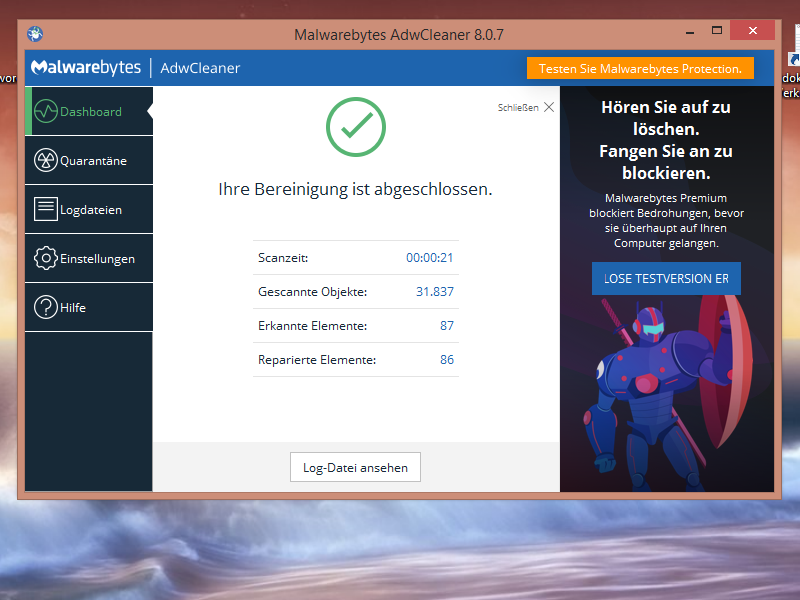Click the Quarantäne radiation icon
This screenshot has height=600, width=800.
pyautogui.click(x=46, y=160)
